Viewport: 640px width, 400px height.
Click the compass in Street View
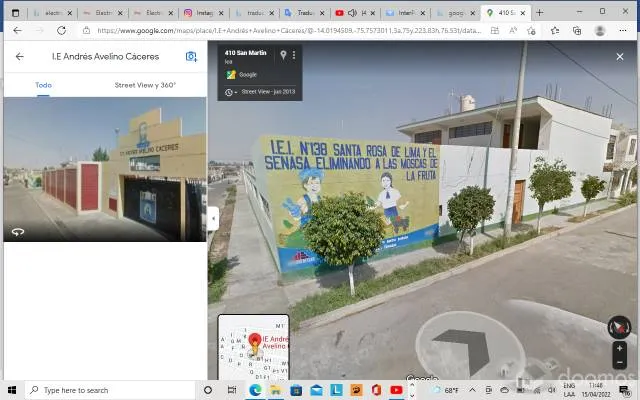619,327
